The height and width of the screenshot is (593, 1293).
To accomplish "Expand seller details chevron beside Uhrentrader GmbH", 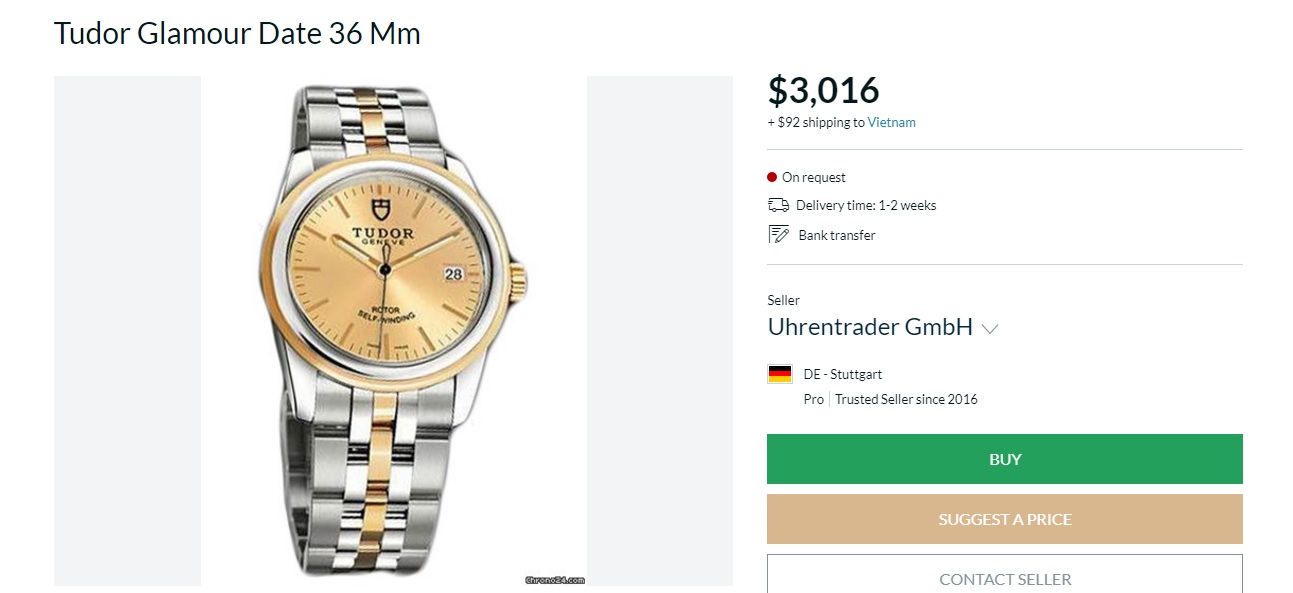I will 990,328.
